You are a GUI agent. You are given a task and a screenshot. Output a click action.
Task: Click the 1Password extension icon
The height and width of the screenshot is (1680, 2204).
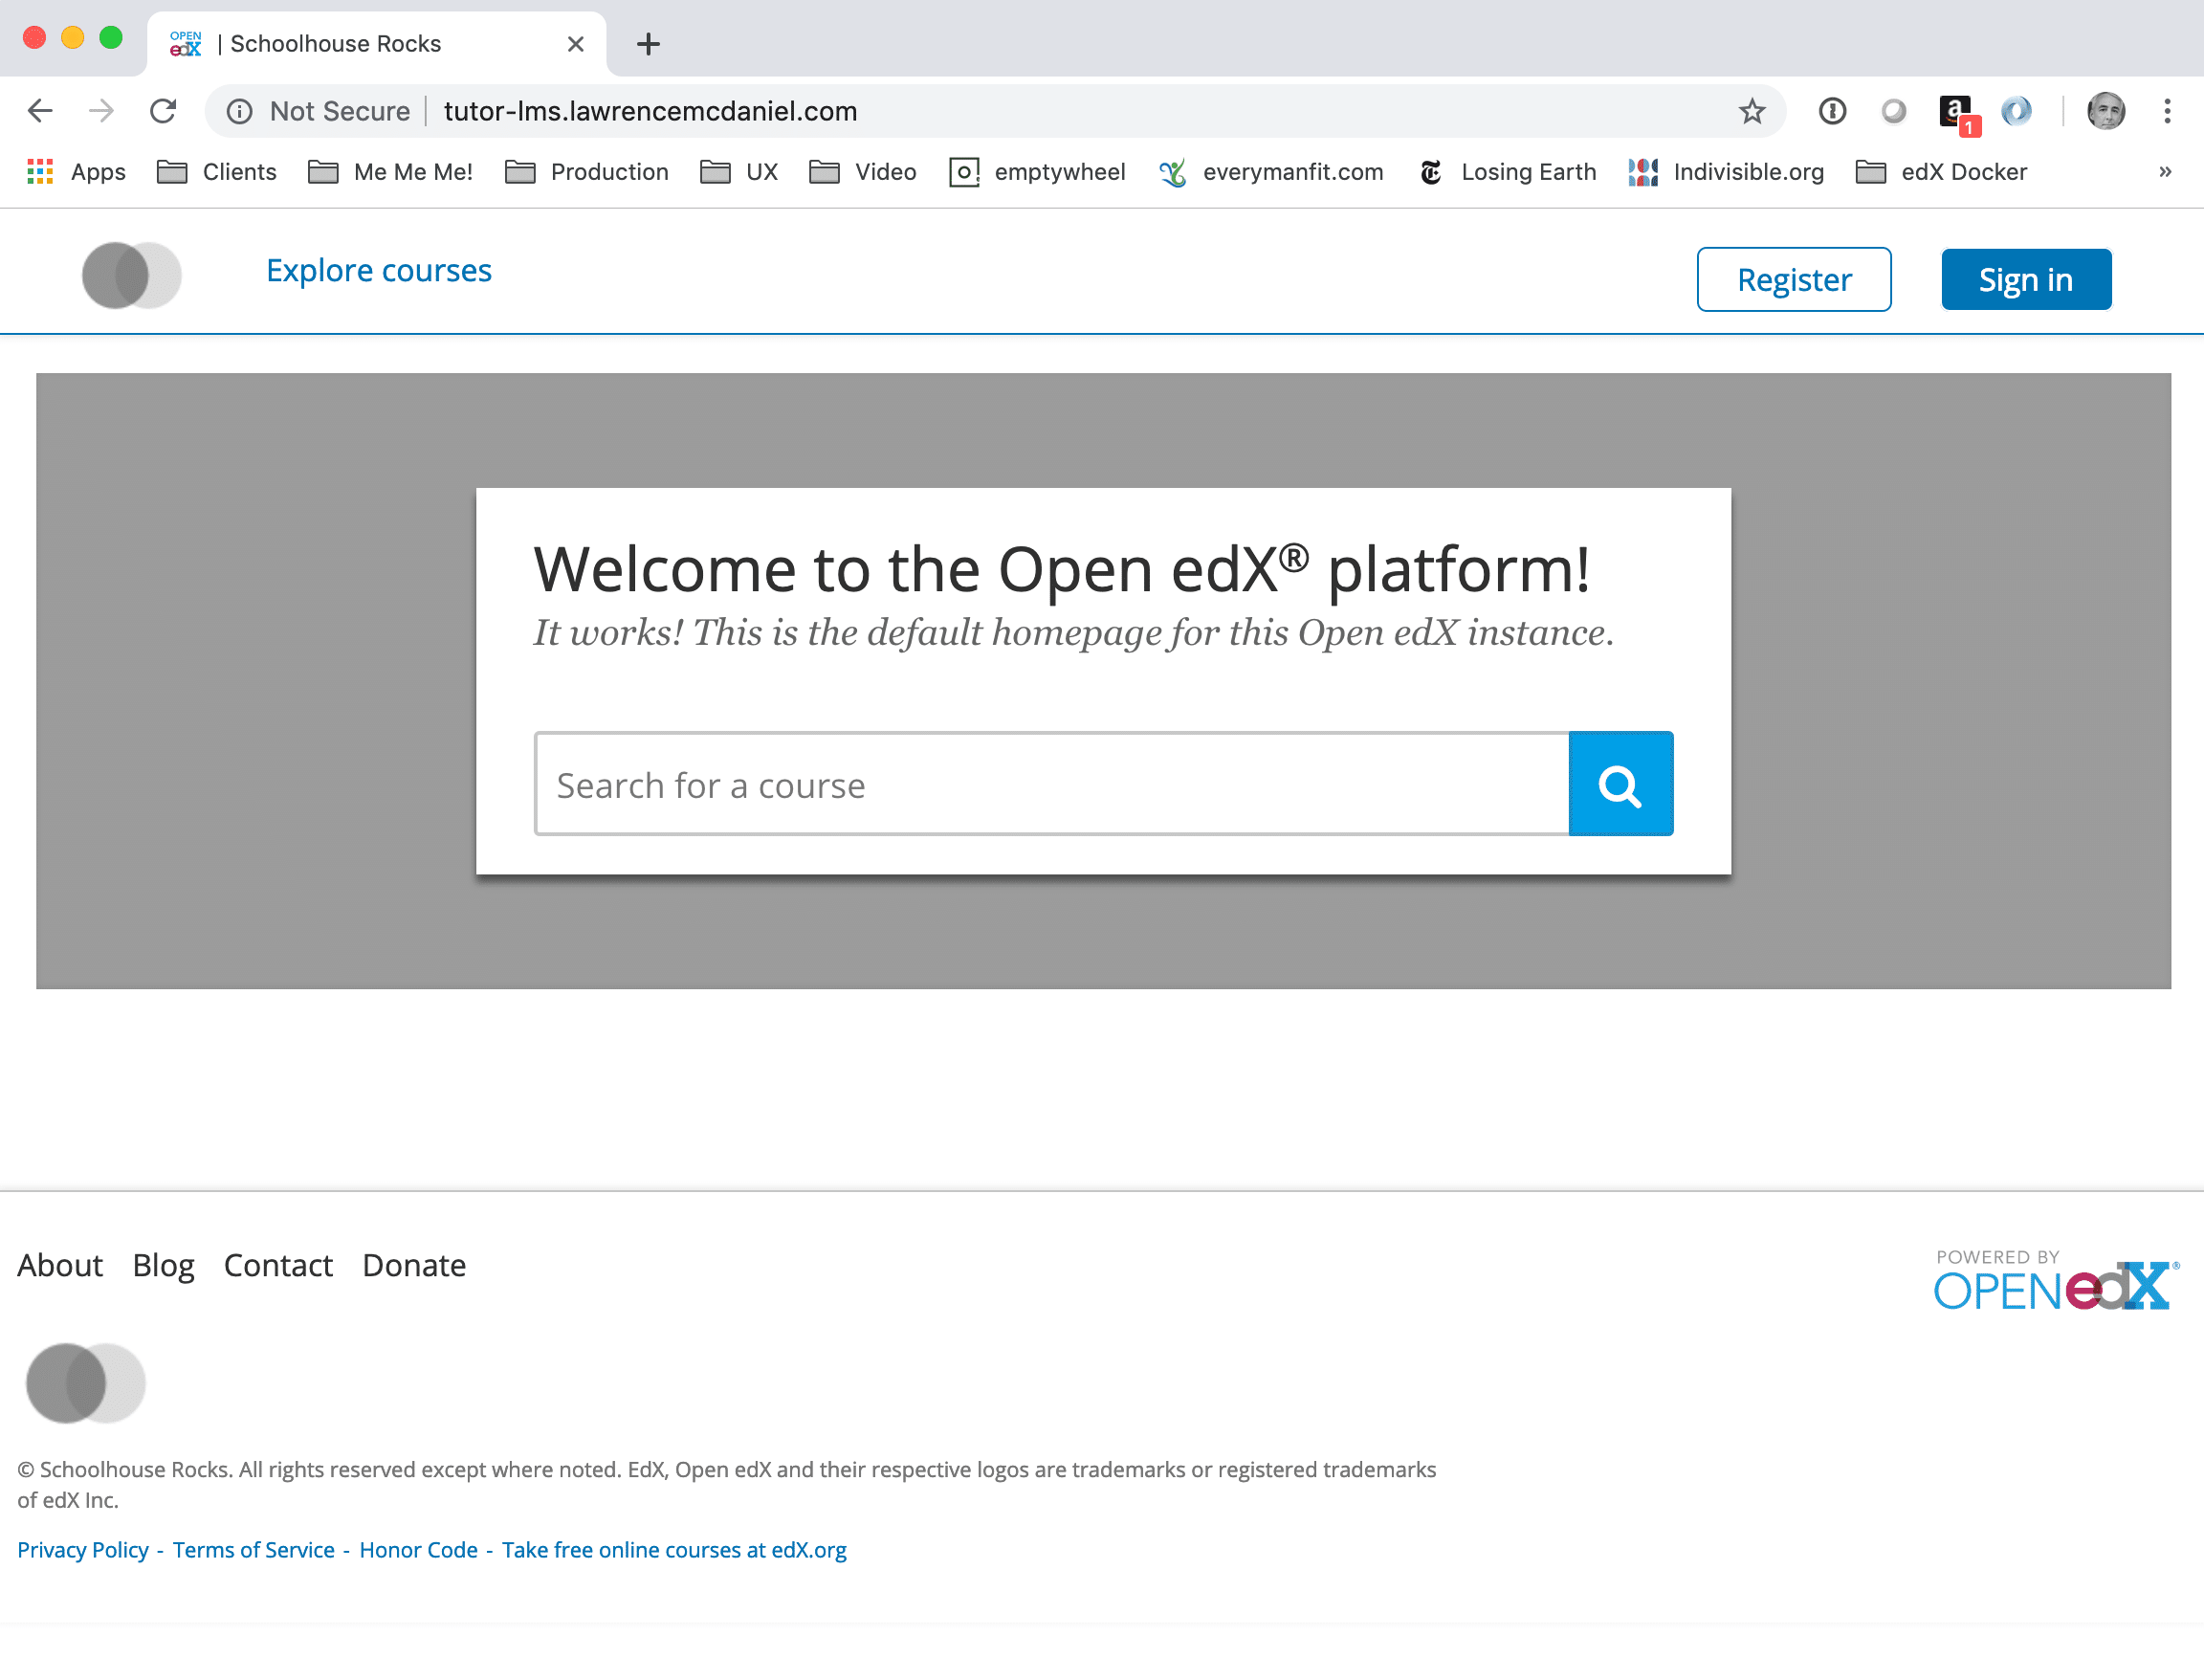[x=1832, y=111]
